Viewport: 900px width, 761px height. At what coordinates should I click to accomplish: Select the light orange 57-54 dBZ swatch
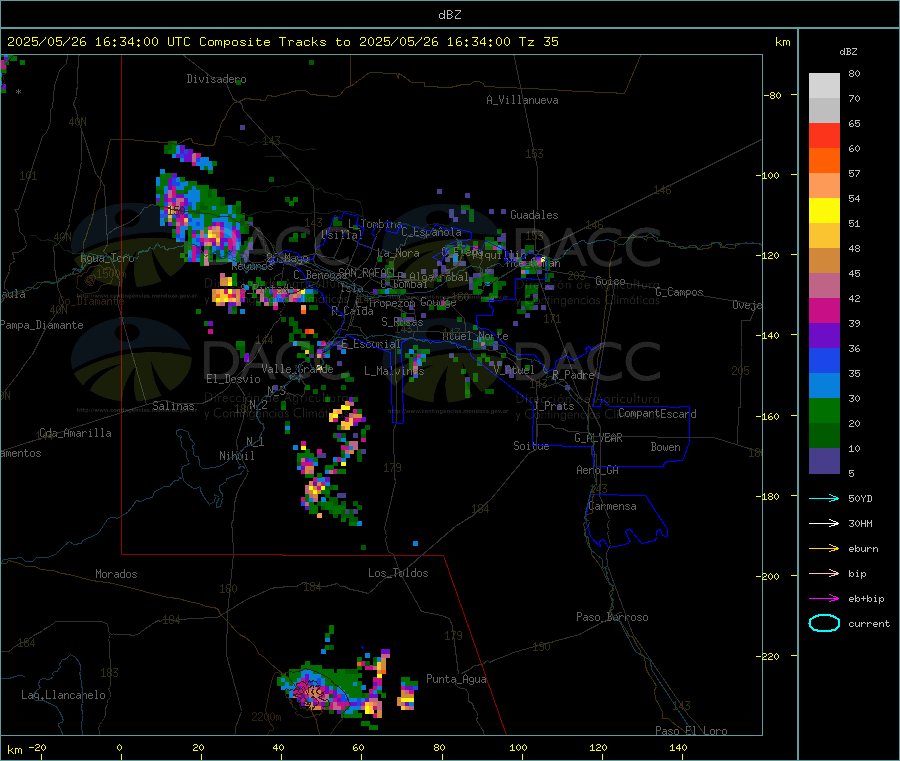pyautogui.click(x=824, y=186)
